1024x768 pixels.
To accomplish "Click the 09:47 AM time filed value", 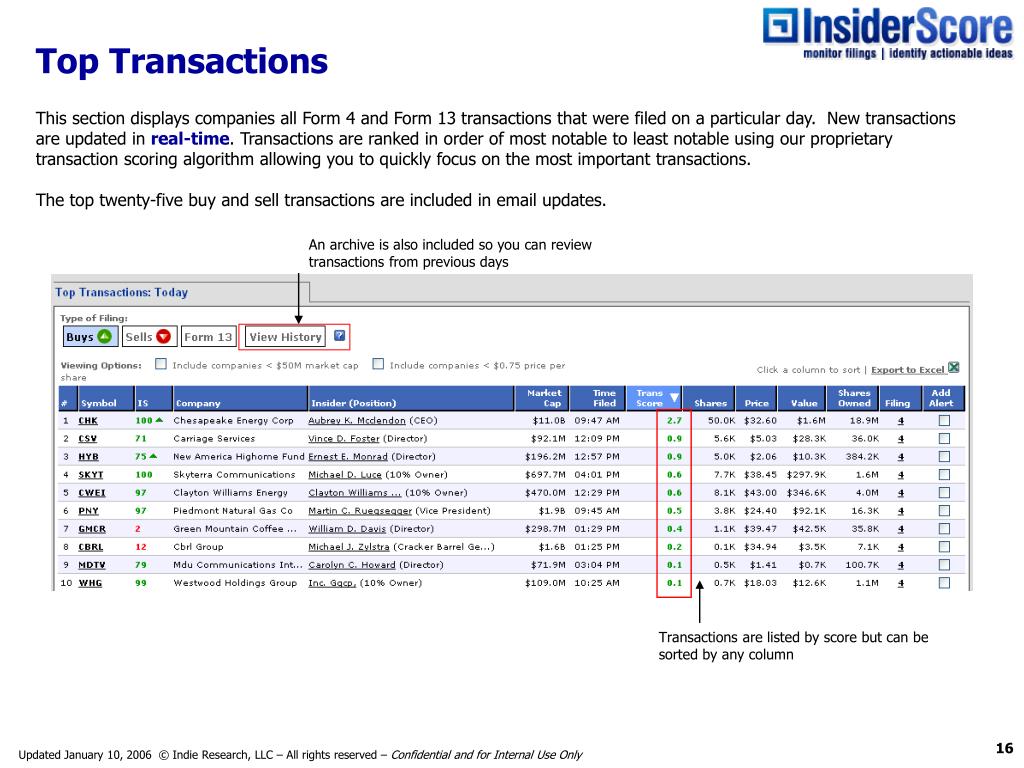I will (x=597, y=421).
